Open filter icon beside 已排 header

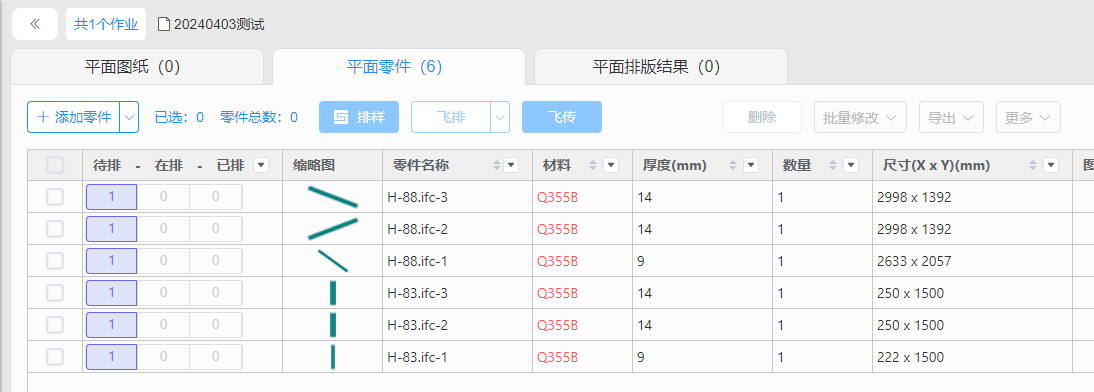click(x=261, y=165)
